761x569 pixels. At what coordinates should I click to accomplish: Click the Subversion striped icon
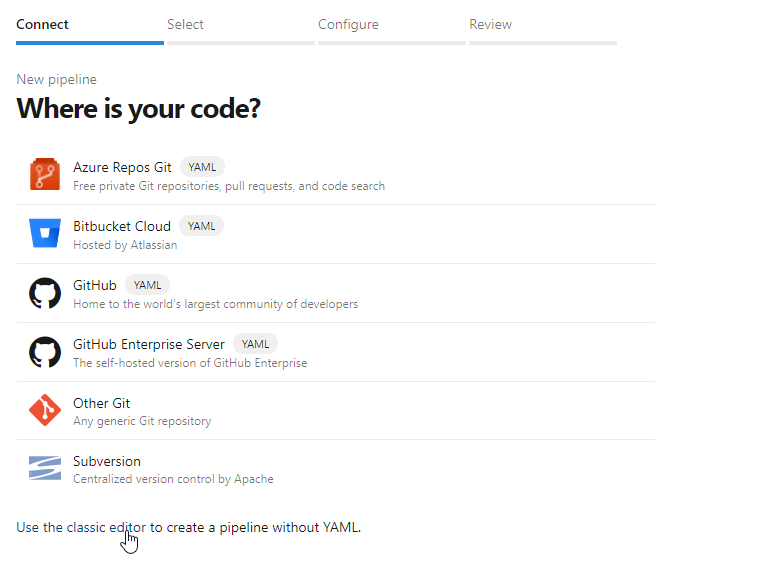[x=45, y=469]
